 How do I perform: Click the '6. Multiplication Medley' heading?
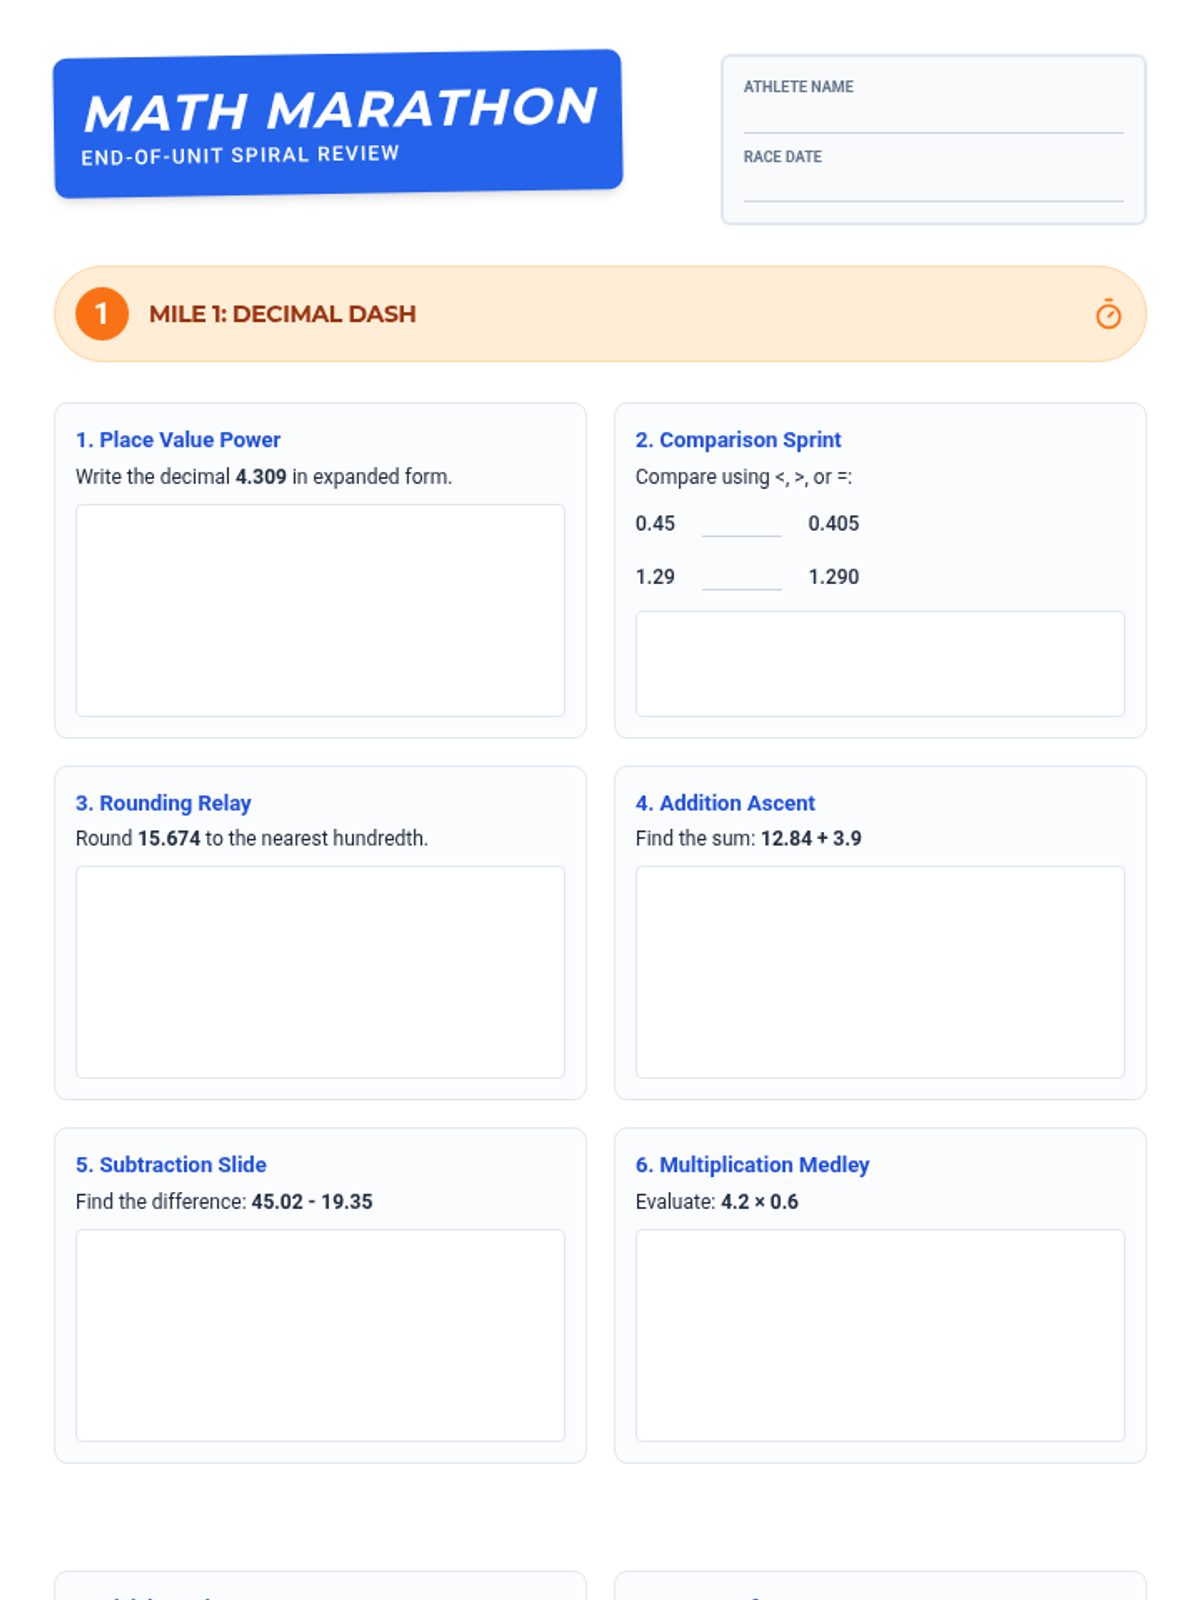752,1165
